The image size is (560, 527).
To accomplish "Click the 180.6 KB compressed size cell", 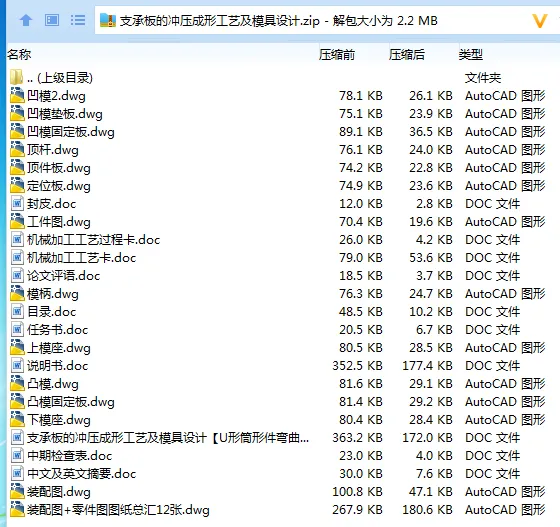I will point(427,510).
